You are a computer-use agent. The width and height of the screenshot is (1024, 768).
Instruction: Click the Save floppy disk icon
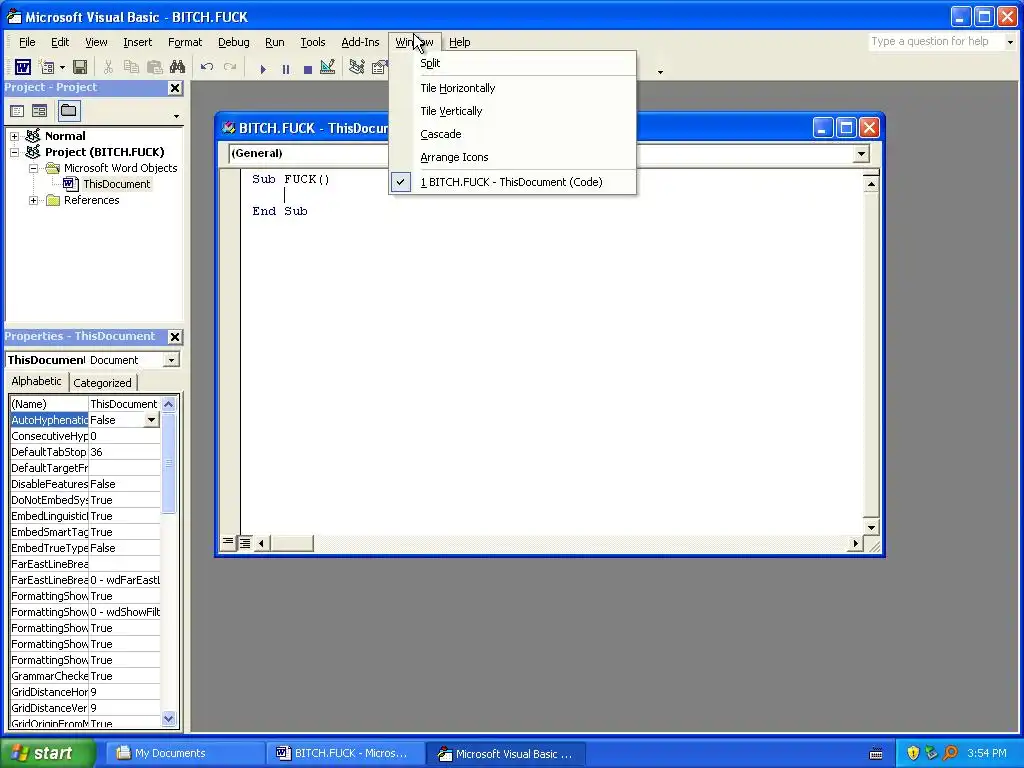click(80, 67)
